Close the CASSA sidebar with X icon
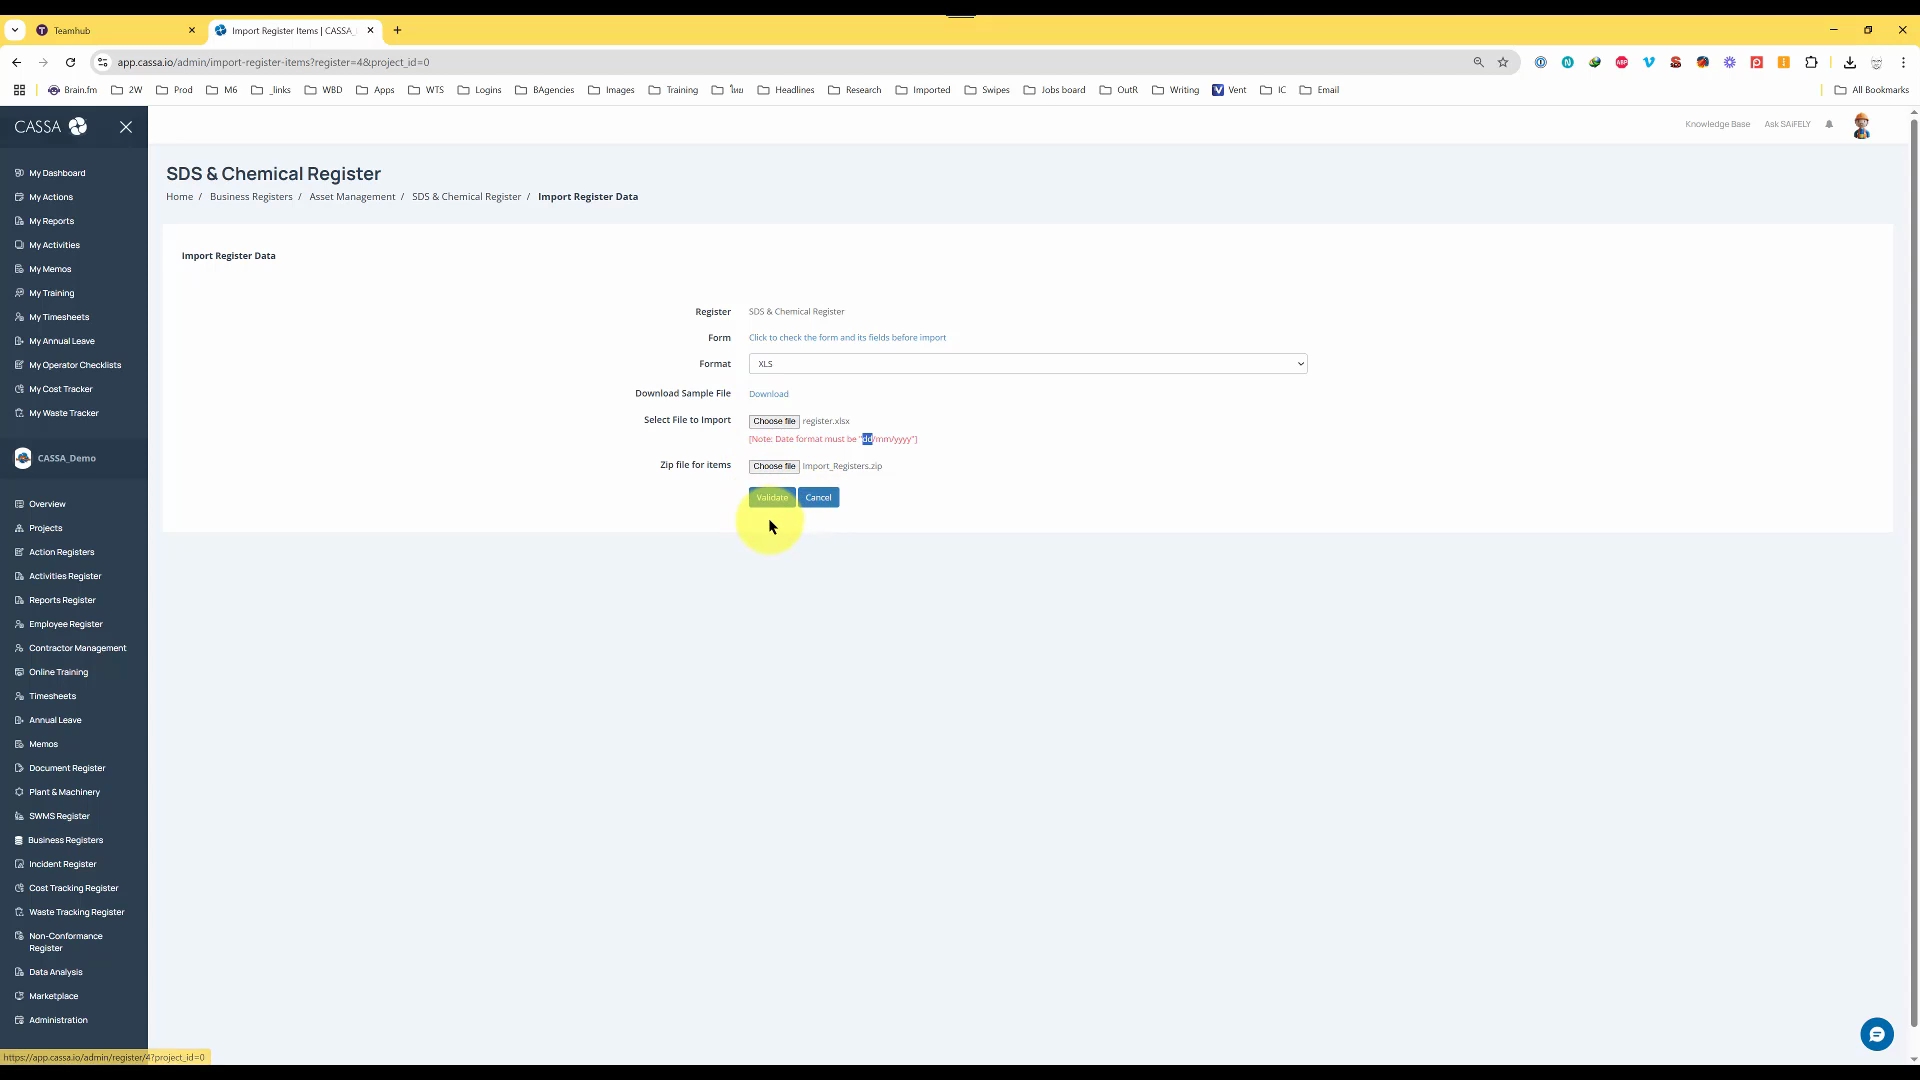 [126, 127]
